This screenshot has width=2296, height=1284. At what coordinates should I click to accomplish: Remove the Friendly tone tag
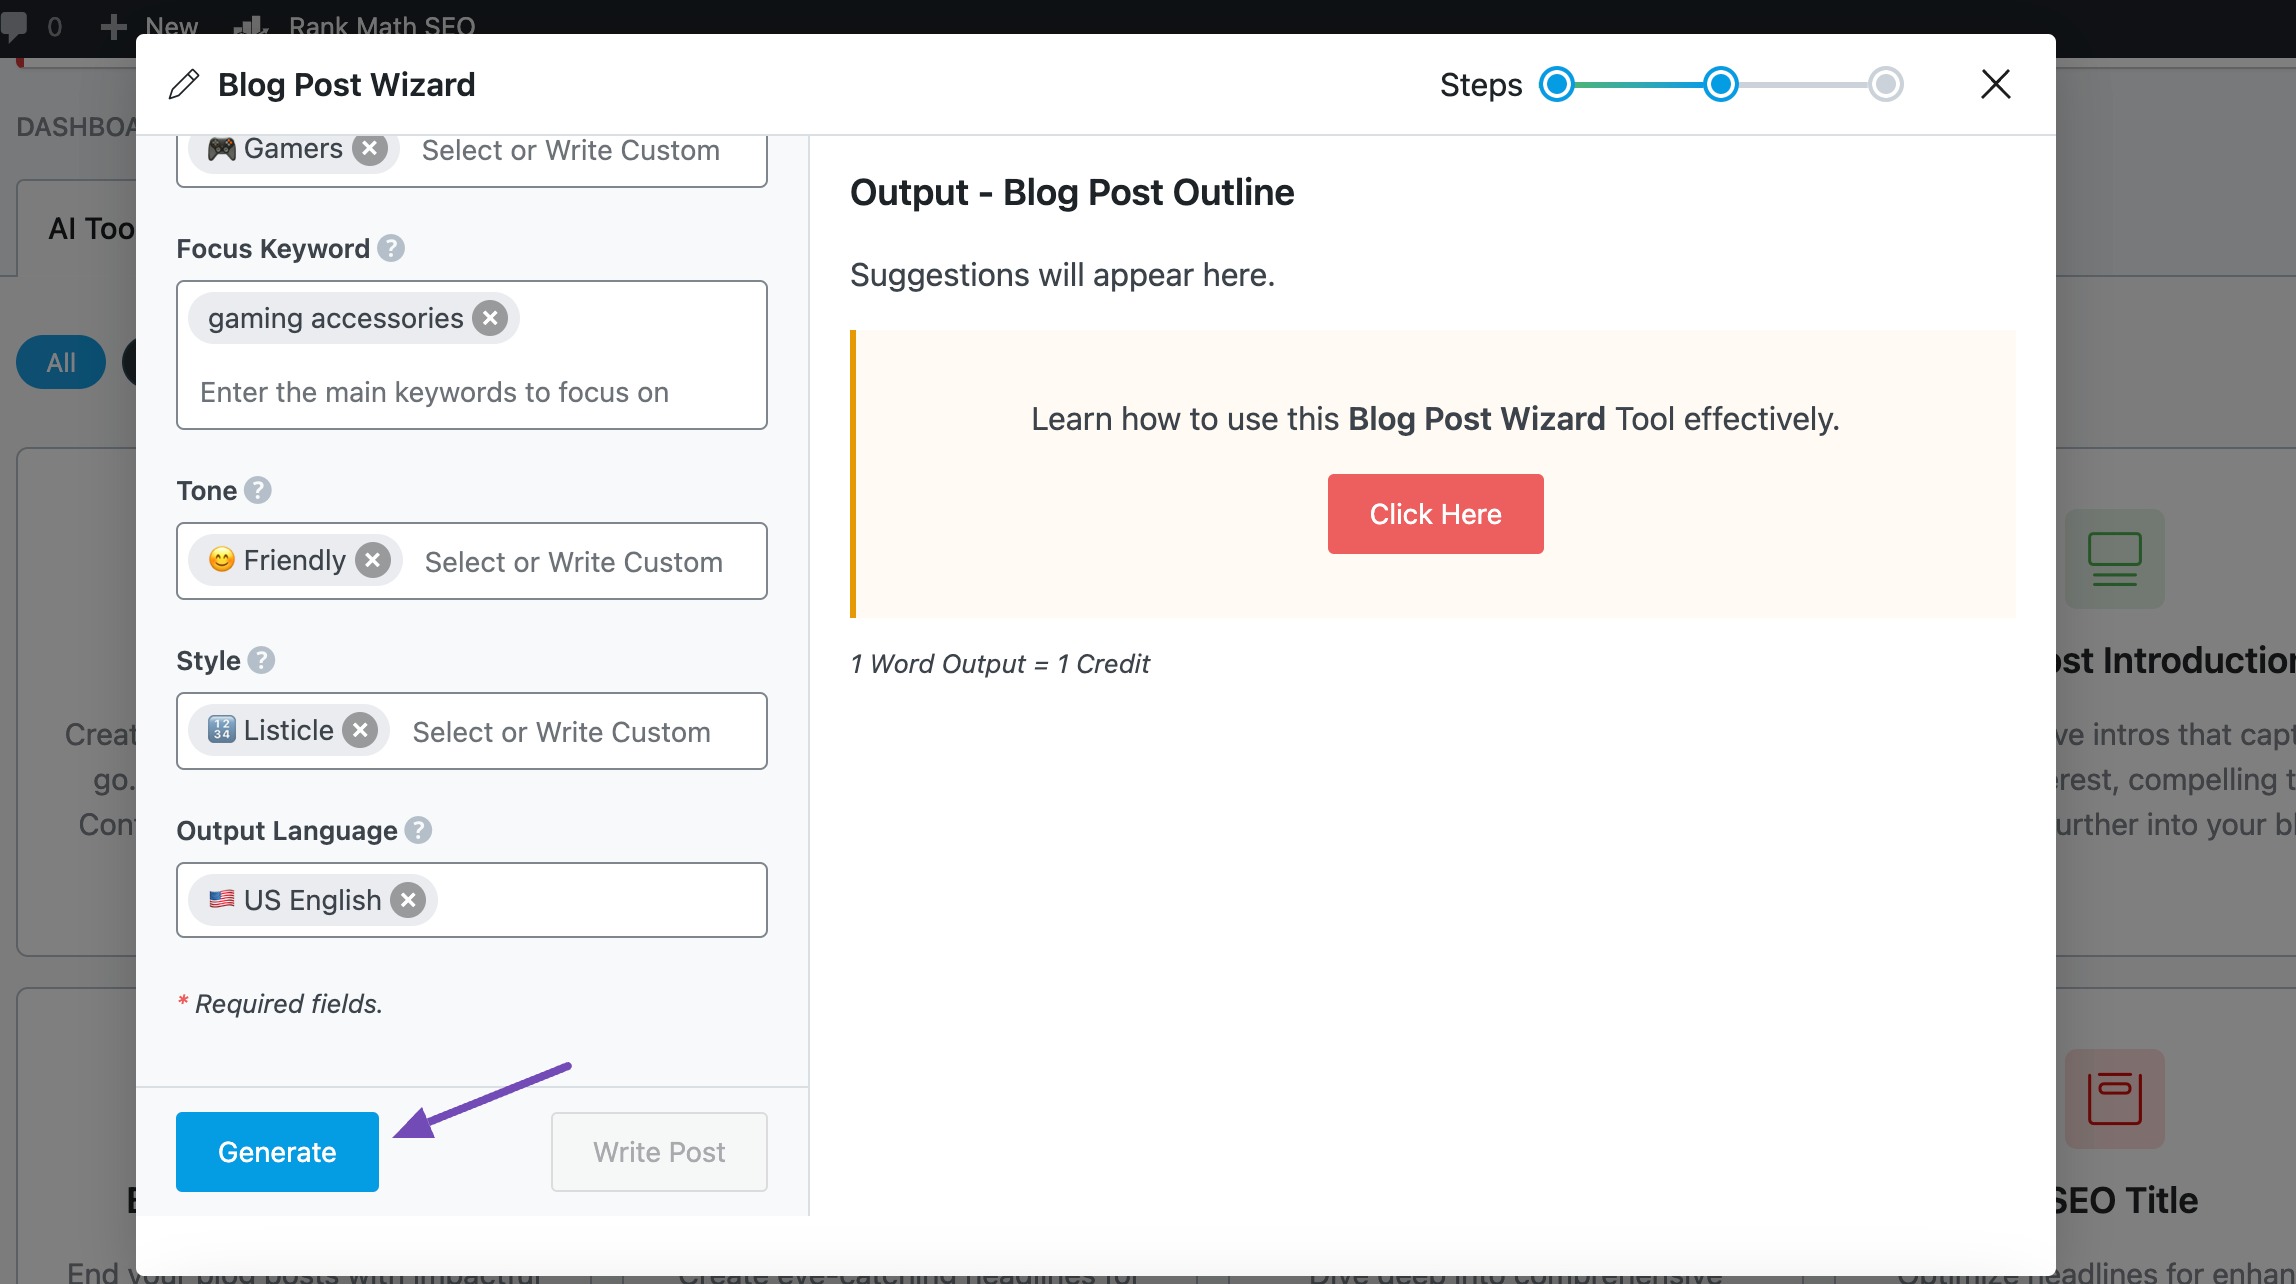click(x=373, y=560)
